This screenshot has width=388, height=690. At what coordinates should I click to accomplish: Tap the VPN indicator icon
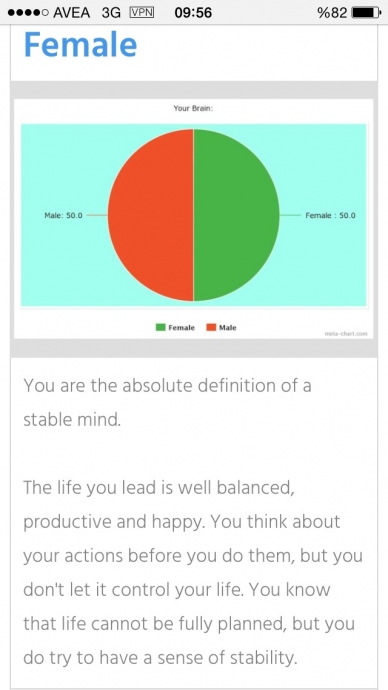point(142,12)
